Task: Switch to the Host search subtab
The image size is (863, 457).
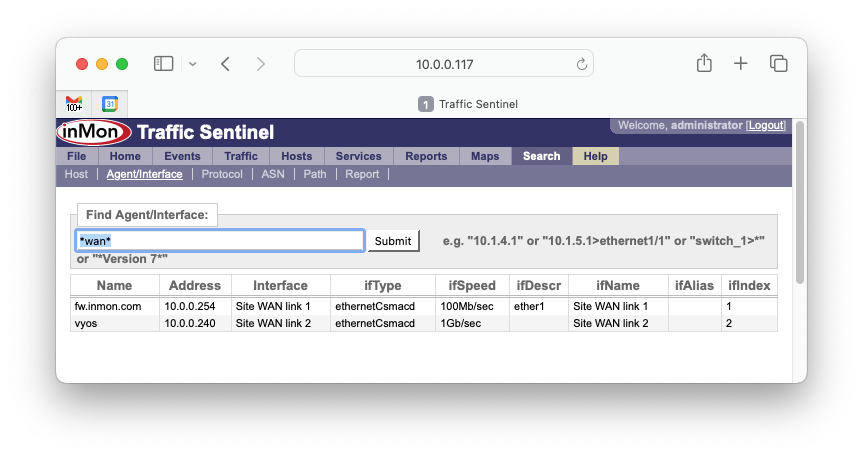Action: (76, 175)
